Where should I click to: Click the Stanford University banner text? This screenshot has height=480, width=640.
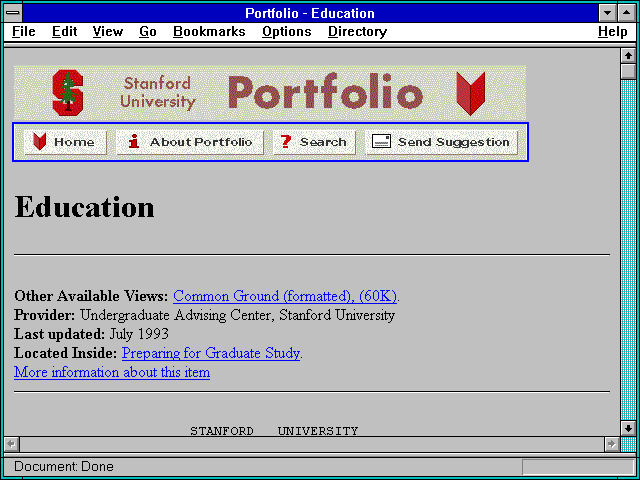[x=158, y=93]
